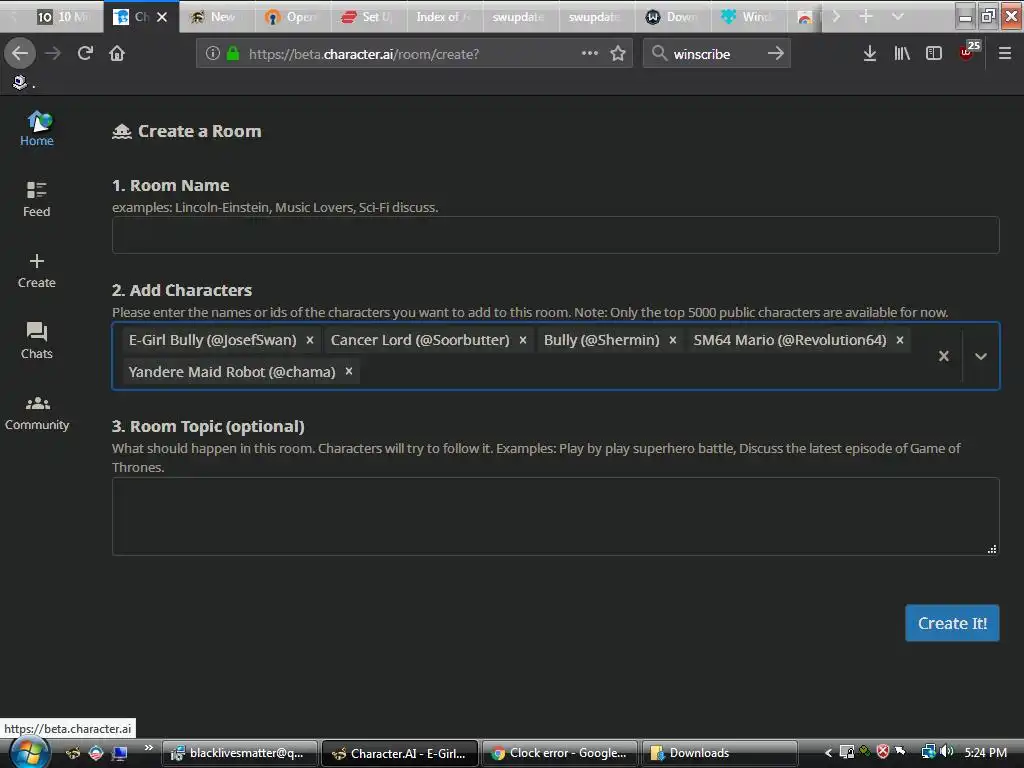Go to Home in sidebar
The image size is (1024, 768).
(x=37, y=129)
